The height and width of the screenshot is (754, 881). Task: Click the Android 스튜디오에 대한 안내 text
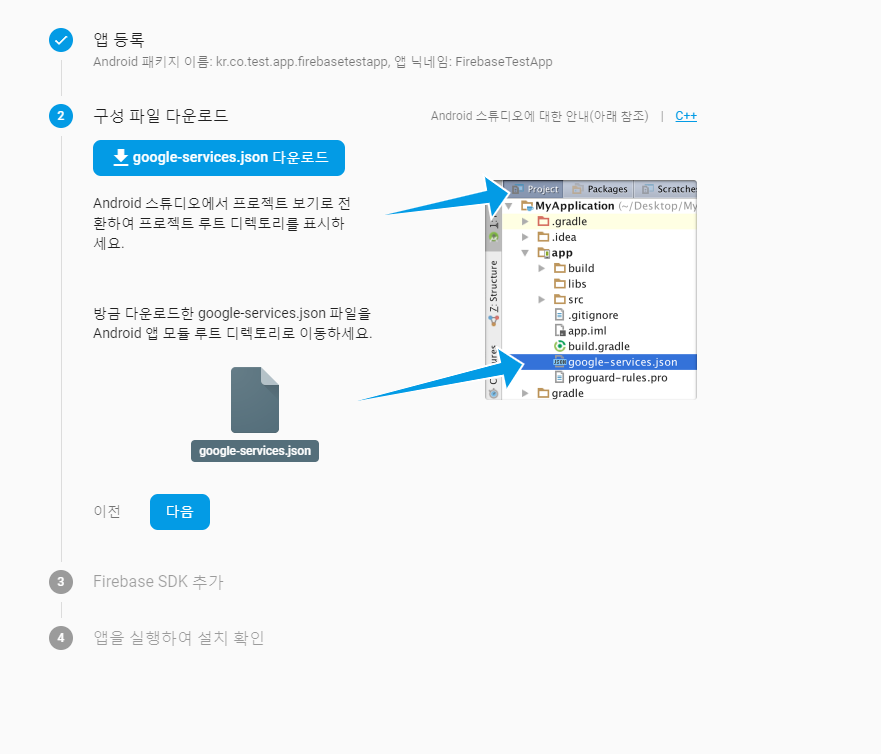[539, 116]
